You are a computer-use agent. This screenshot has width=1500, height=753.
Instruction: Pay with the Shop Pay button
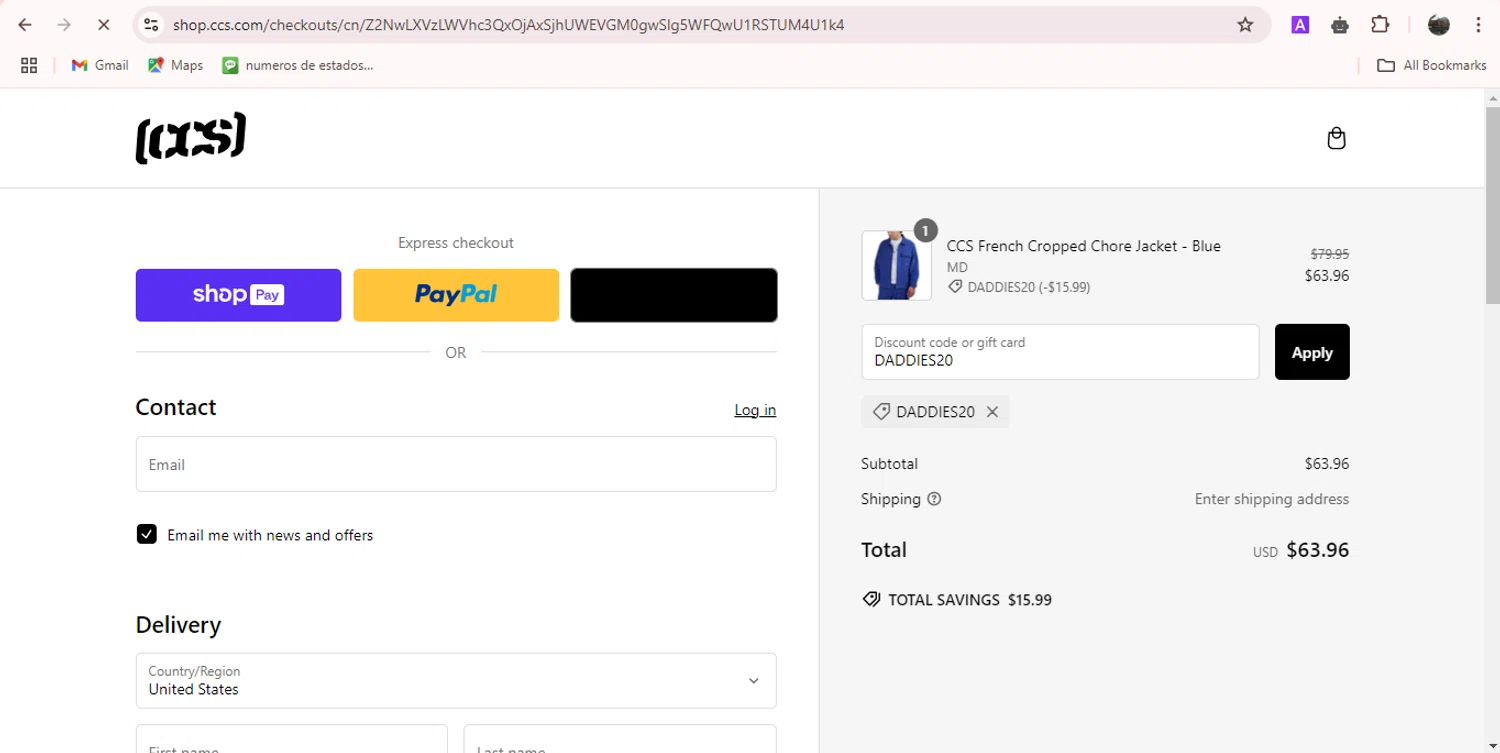click(238, 295)
